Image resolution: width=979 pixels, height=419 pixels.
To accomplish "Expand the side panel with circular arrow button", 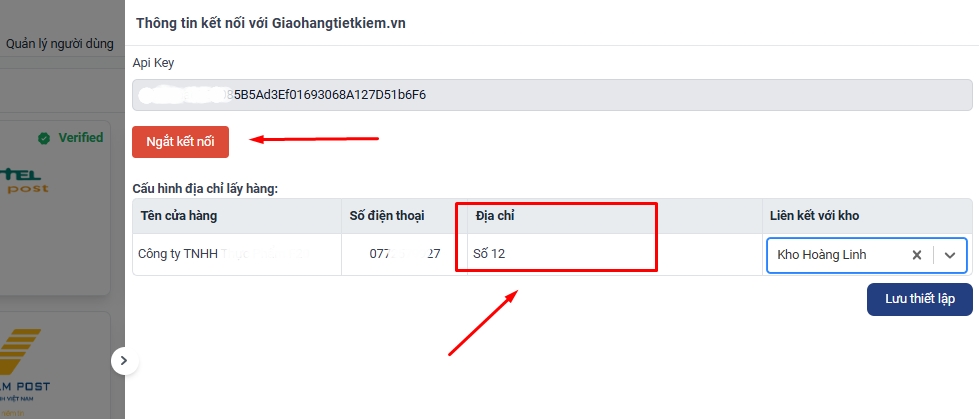I will click(124, 360).
